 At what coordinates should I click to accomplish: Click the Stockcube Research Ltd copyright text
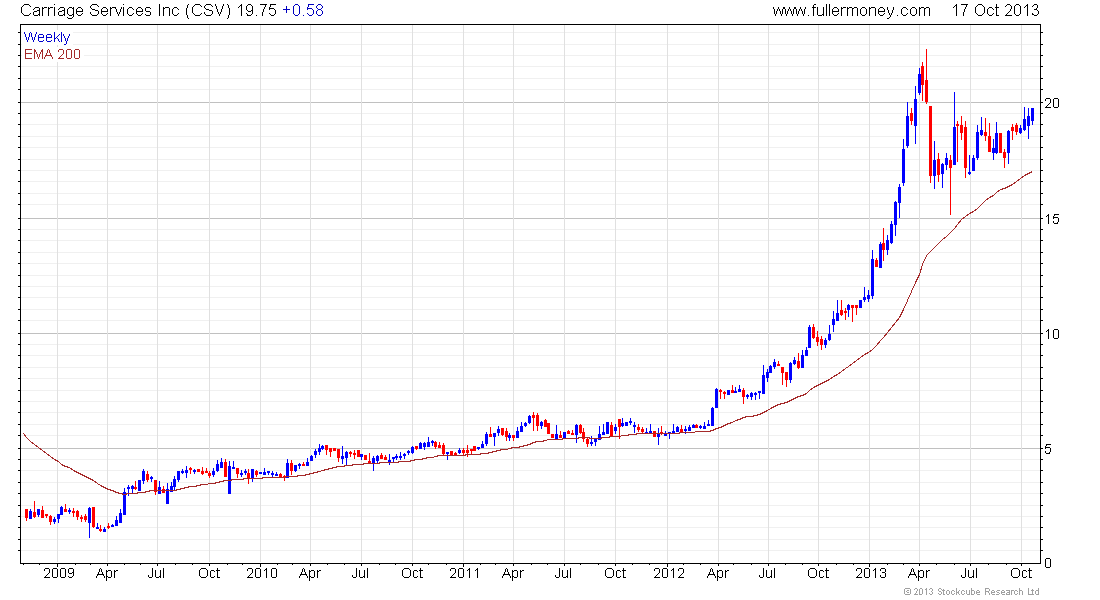tap(971, 592)
